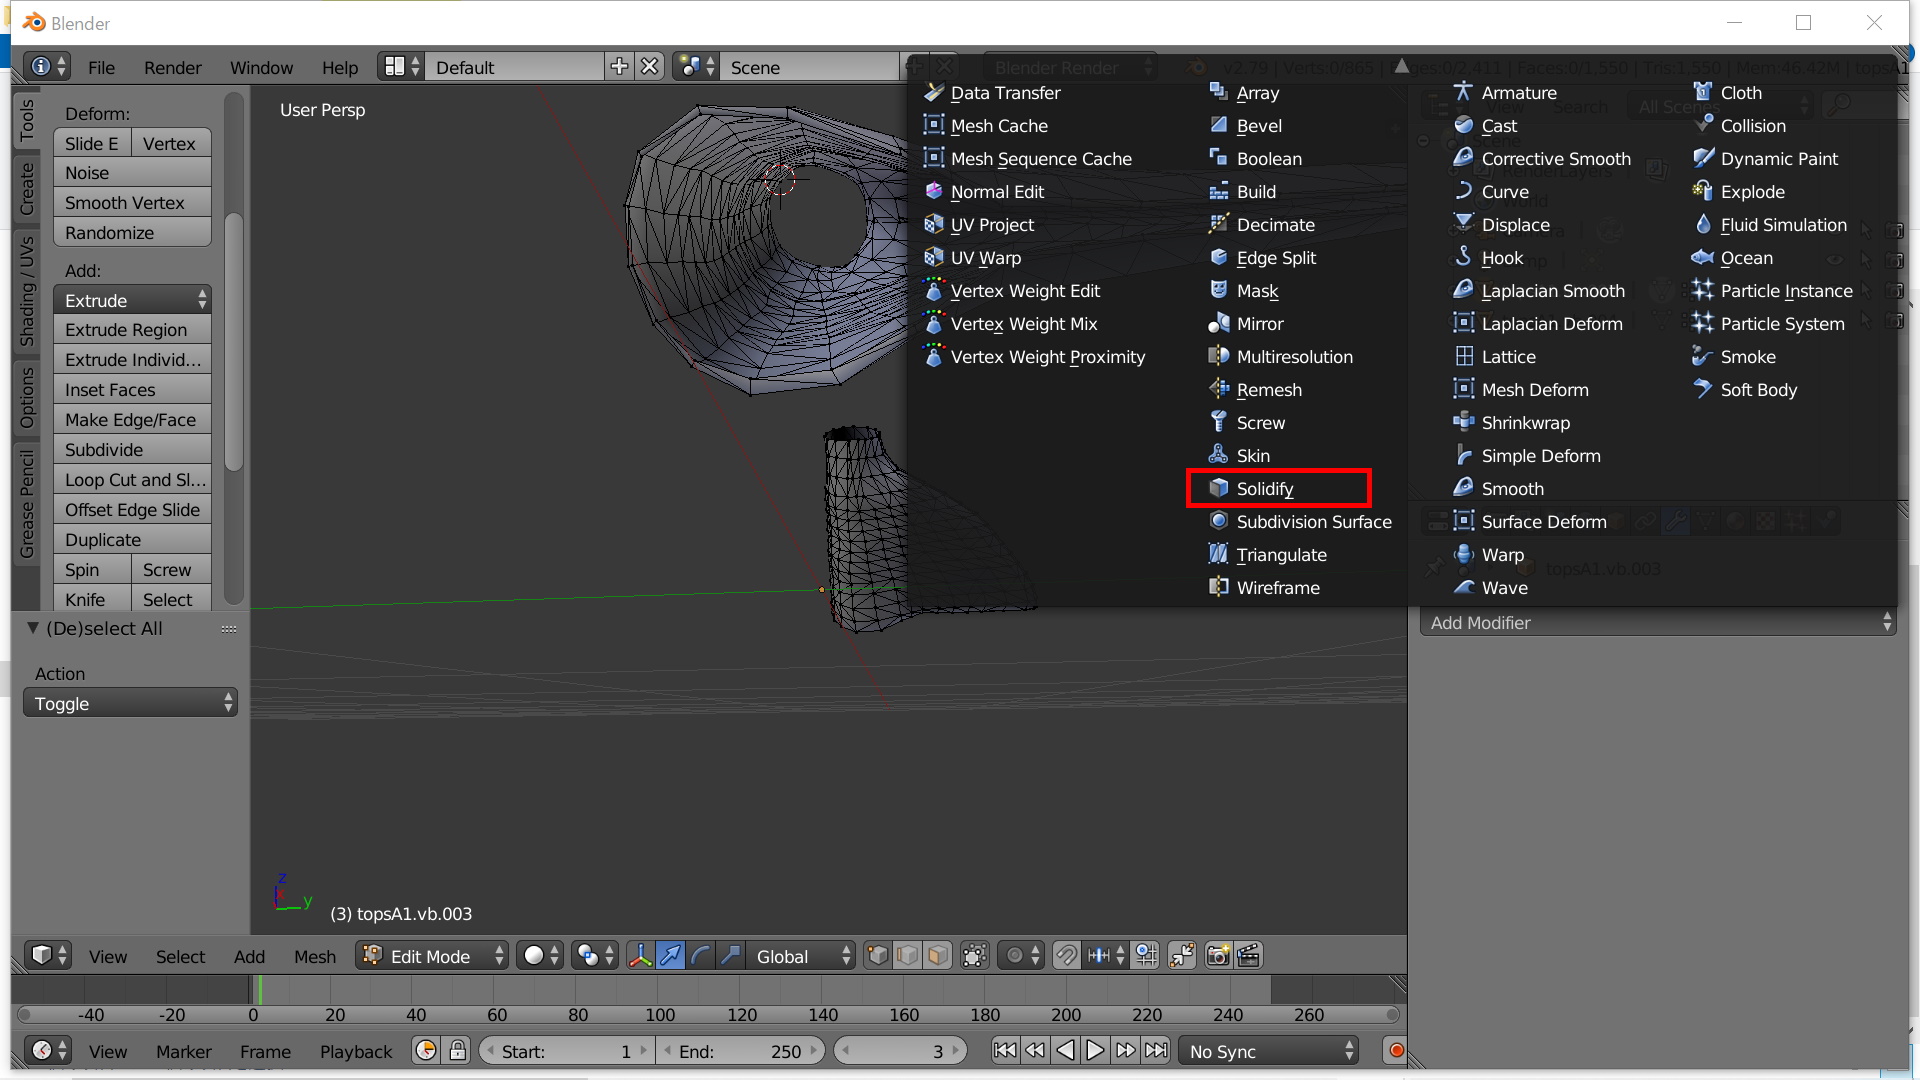Screen dimensions: 1920x1080
Task: Toggle use preview range clock icon
Action: point(426,1051)
